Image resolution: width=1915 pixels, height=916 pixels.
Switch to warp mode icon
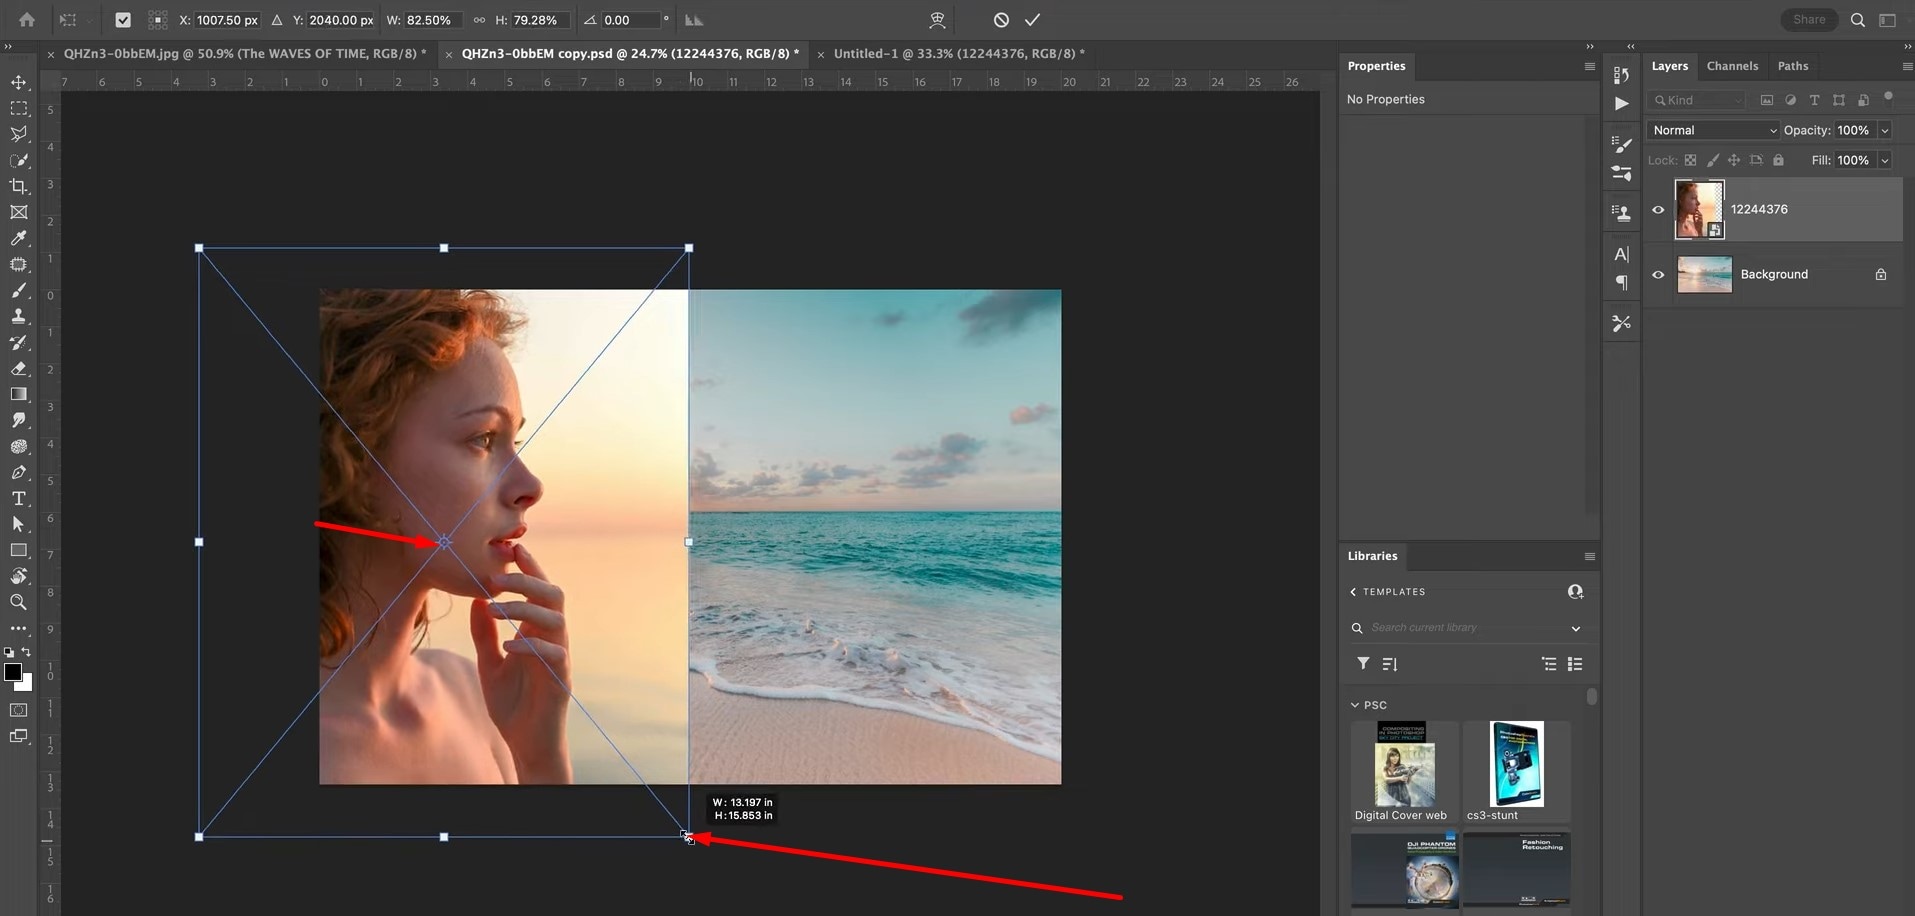coord(937,20)
